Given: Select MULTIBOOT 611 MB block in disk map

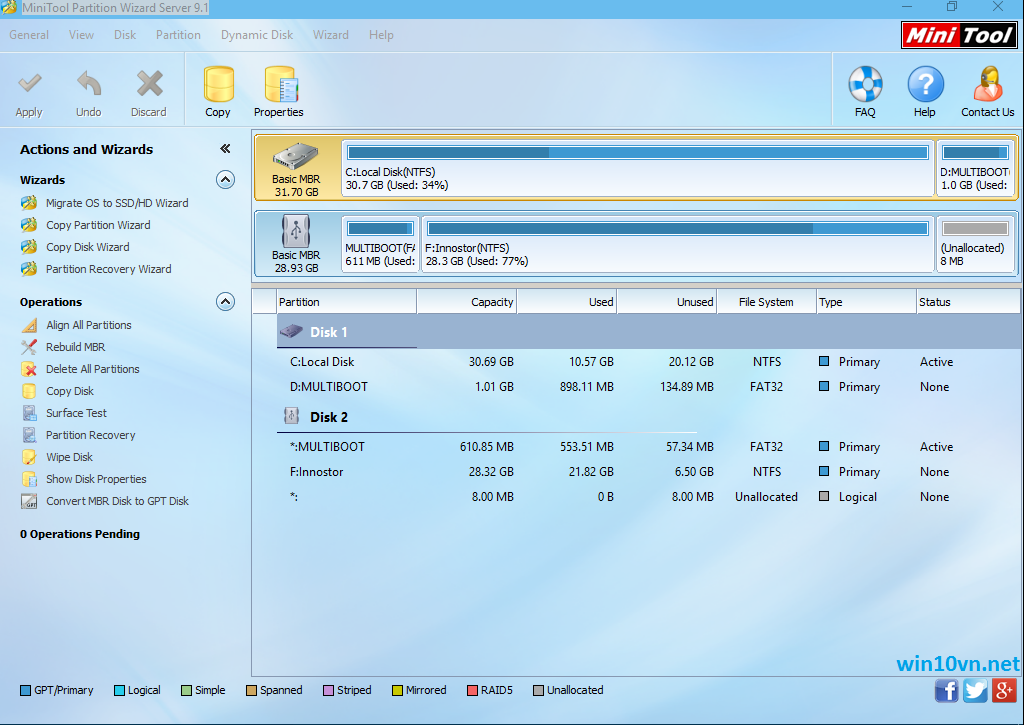Looking at the screenshot, I should click(x=380, y=244).
